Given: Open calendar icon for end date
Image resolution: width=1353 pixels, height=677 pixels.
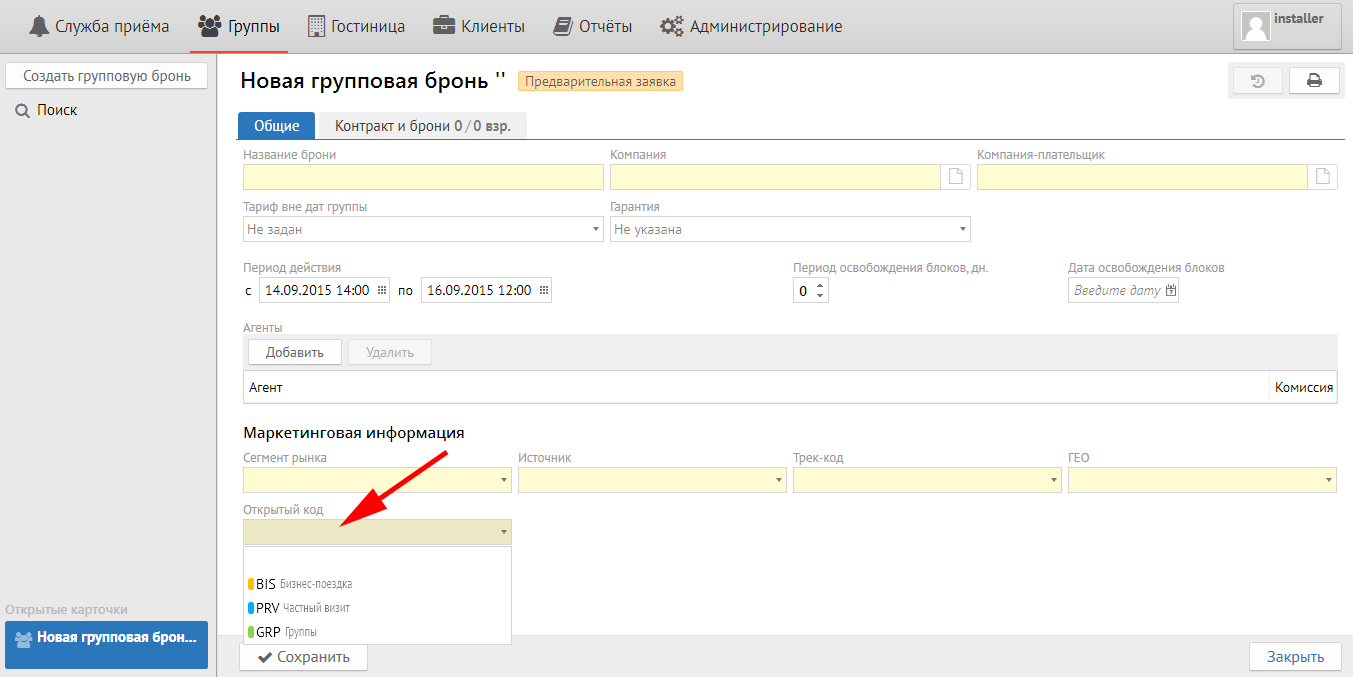Looking at the screenshot, I should coord(544,290).
